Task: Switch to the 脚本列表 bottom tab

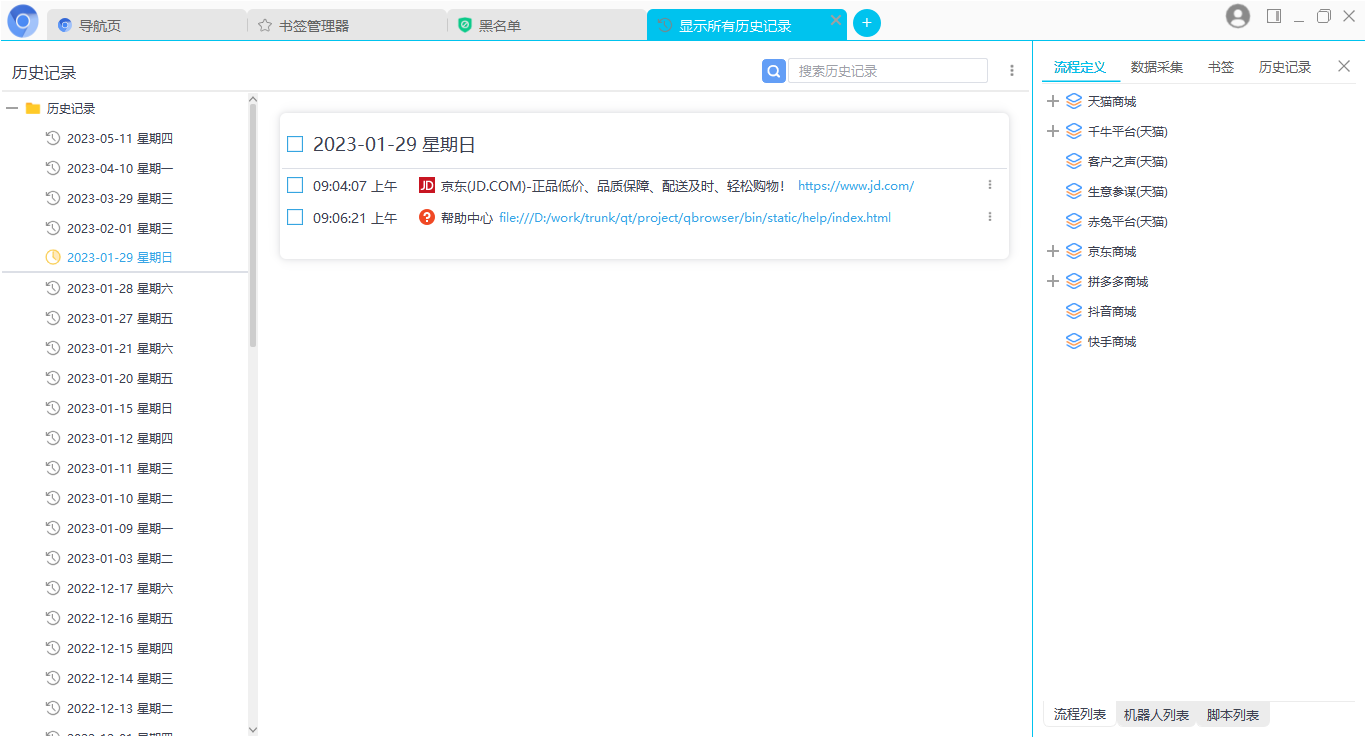Action: point(1233,714)
